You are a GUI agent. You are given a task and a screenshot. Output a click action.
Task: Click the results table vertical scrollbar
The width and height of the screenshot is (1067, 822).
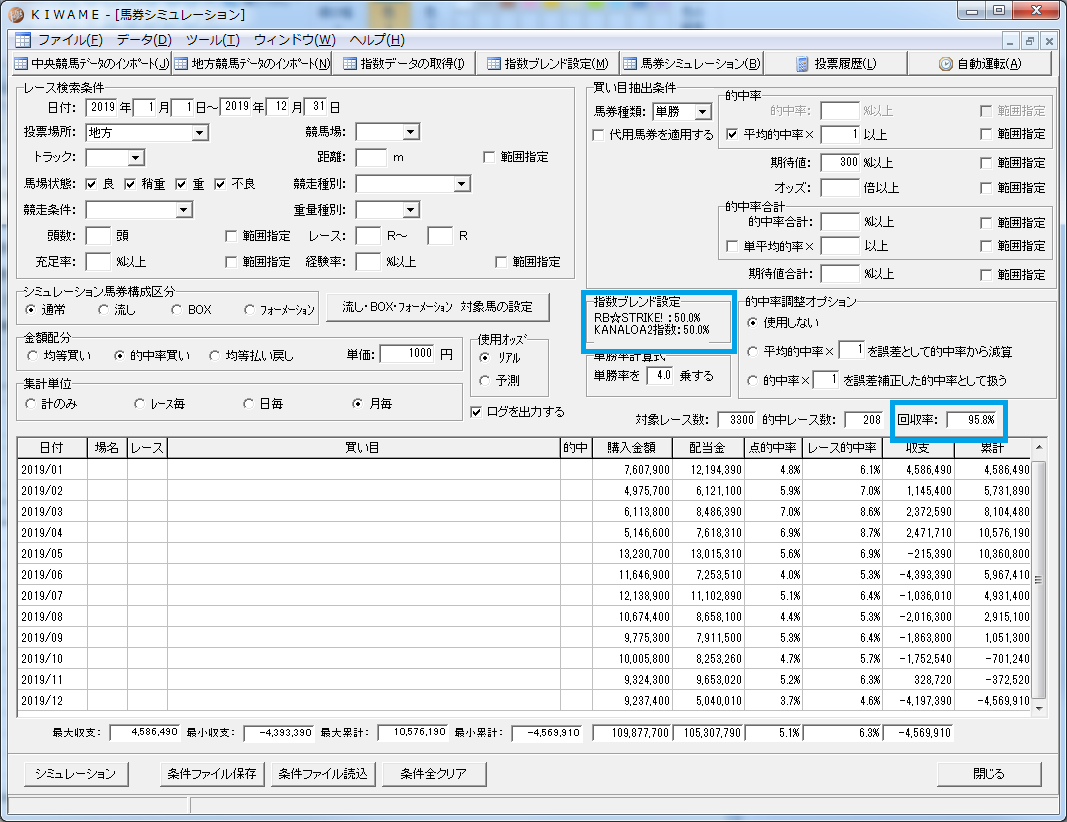1039,579
